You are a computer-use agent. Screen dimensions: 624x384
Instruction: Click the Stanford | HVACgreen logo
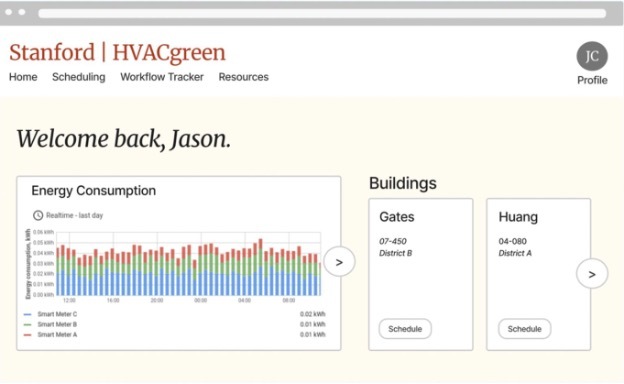117,53
